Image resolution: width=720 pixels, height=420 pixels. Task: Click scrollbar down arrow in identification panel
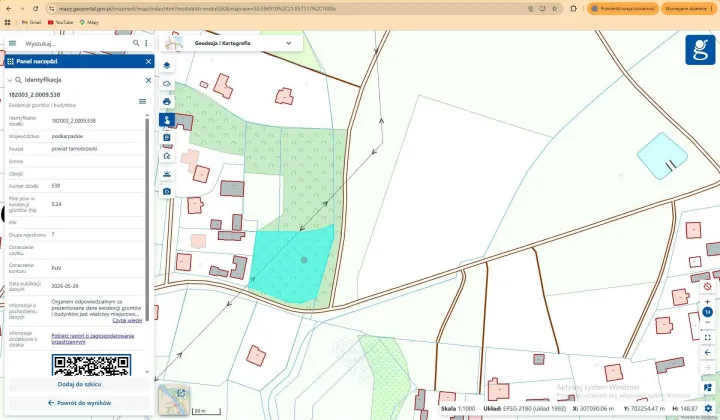click(x=147, y=372)
